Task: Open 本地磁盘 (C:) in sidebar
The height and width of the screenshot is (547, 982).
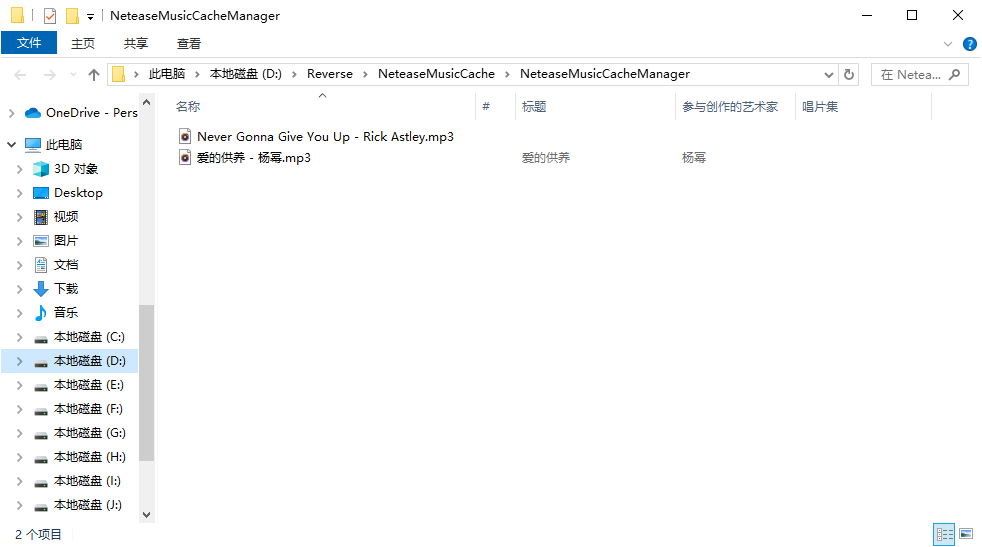Action: pos(89,337)
